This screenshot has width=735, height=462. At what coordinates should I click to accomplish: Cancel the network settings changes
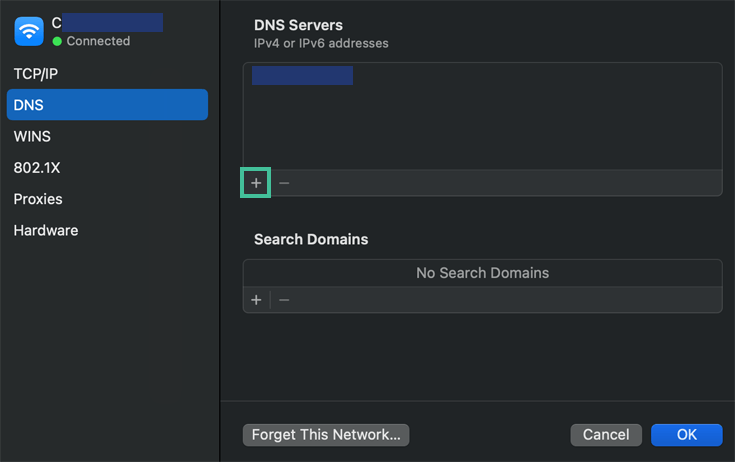click(606, 435)
